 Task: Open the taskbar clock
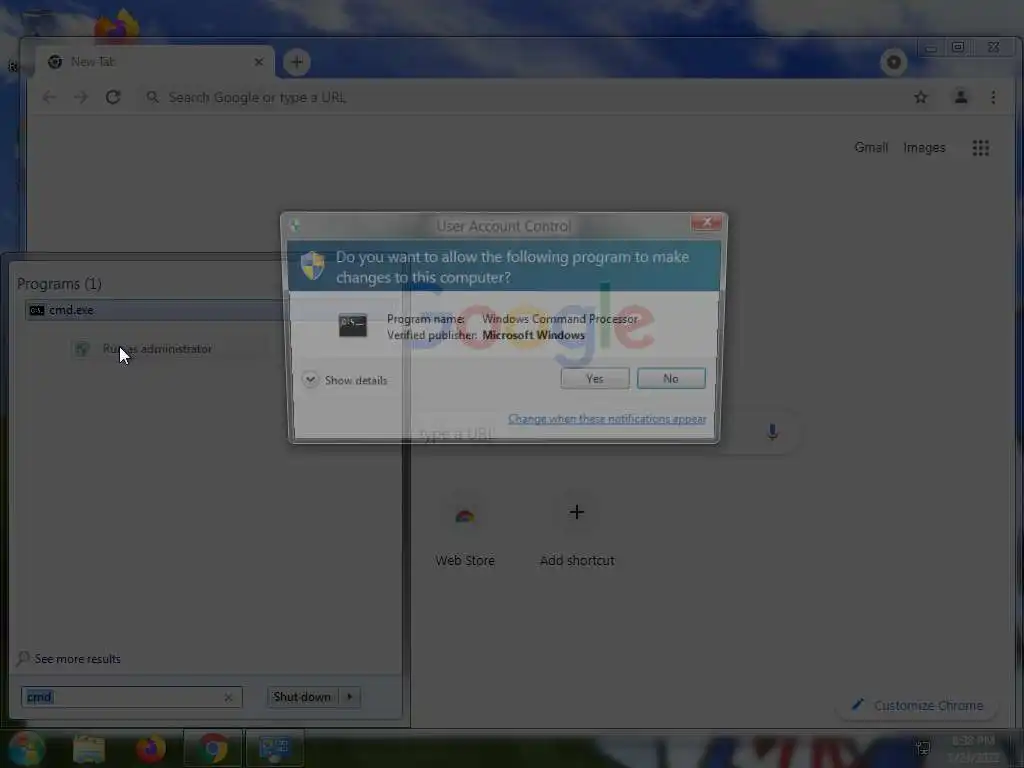click(x=973, y=749)
